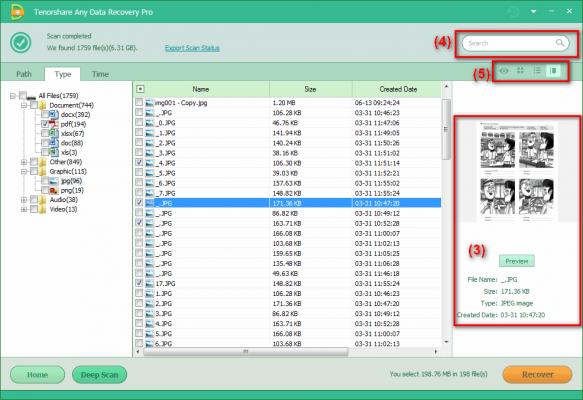This screenshot has width=583, height=400.
Task: Check the img001 - Copy.jpg checkbox
Action: click(x=139, y=102)
